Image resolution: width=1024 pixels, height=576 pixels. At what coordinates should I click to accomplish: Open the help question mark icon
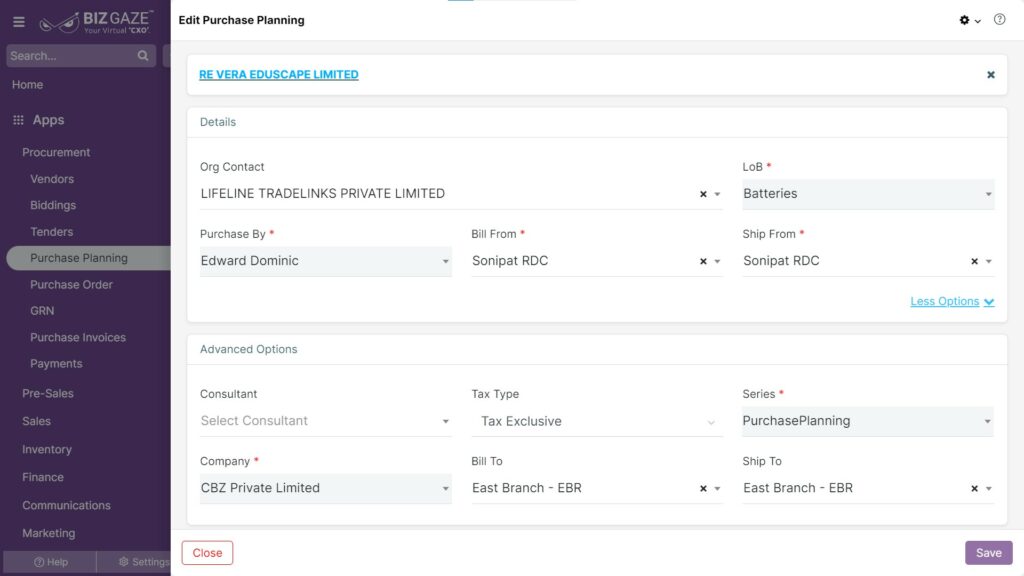pyautogui.click(x=999, y=20)
